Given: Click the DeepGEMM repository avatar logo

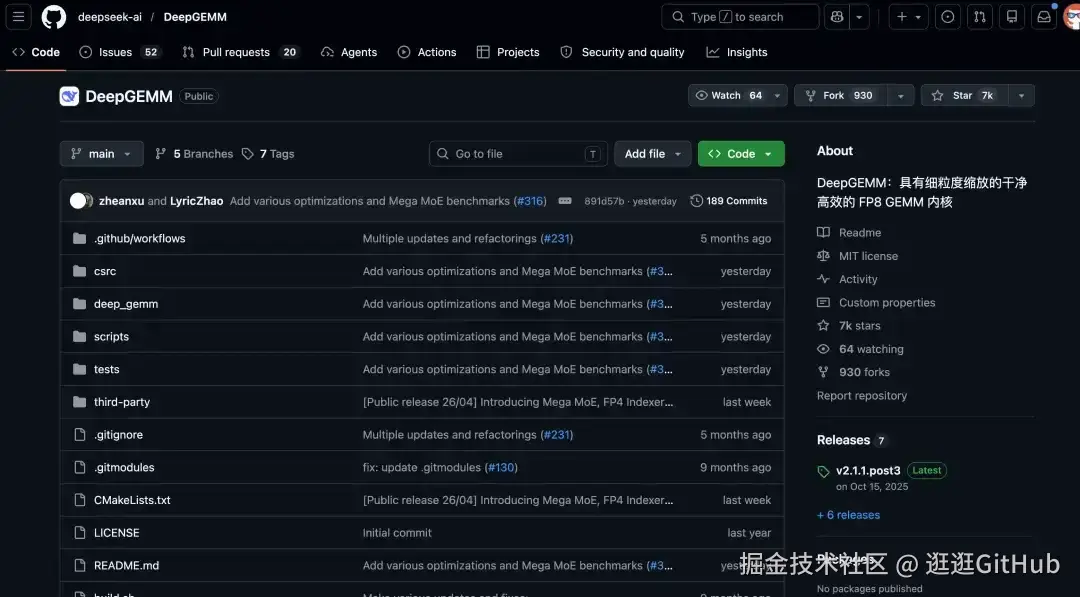Looking at the screenshot, I should coord(69,96).
